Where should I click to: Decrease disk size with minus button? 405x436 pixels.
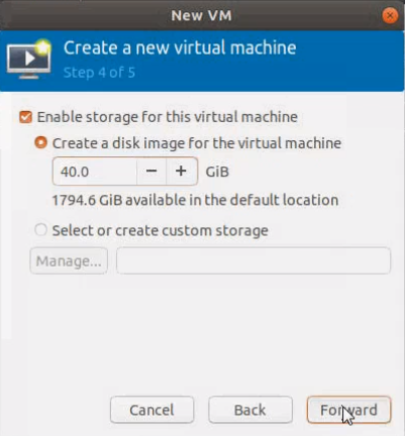[x=151, y=171]
